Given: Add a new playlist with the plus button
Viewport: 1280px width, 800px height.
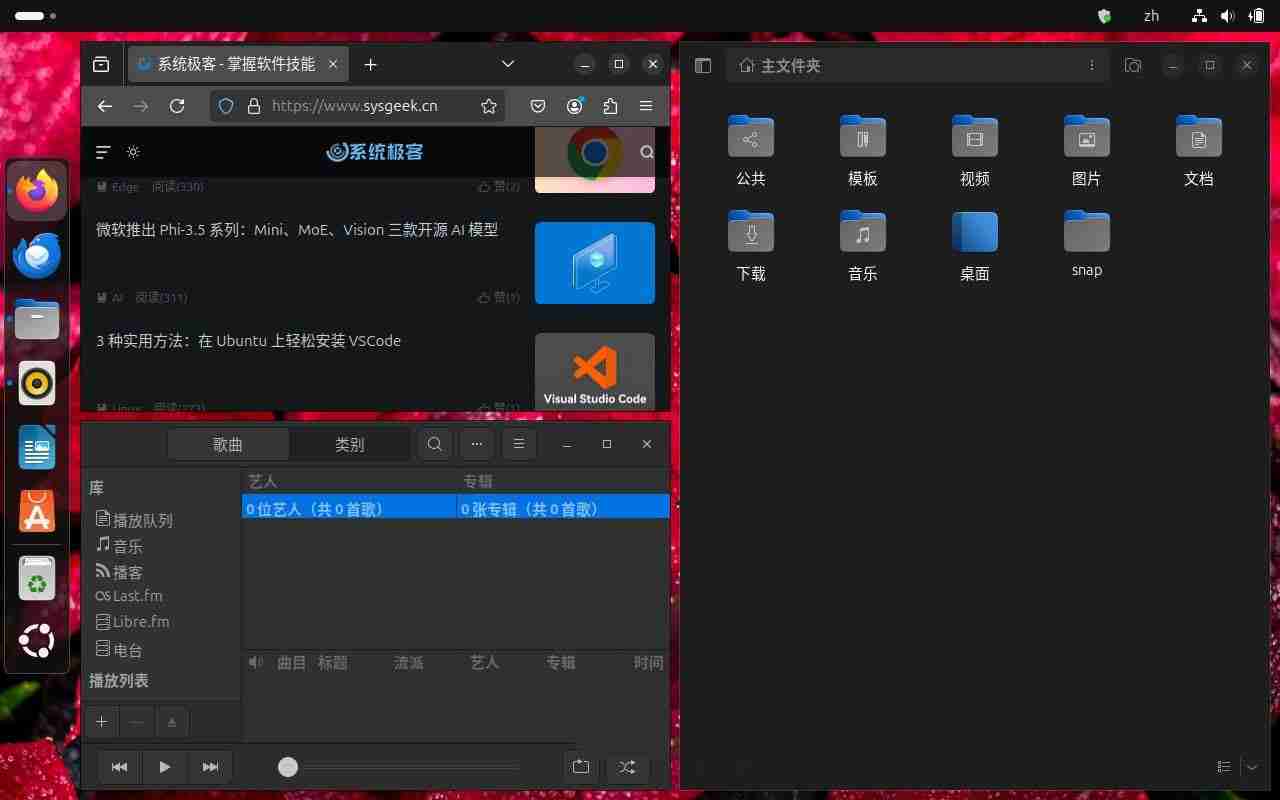Looking at the screenshot, I should click(101, 721).
